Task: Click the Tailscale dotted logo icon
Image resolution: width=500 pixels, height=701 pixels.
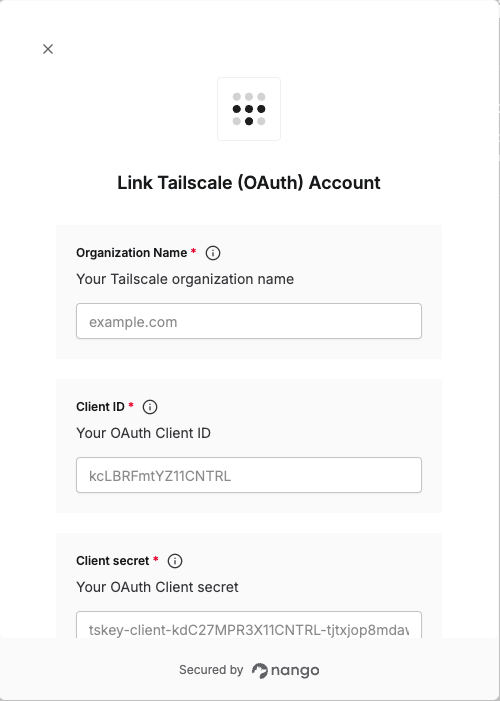Action: [249, 109]
